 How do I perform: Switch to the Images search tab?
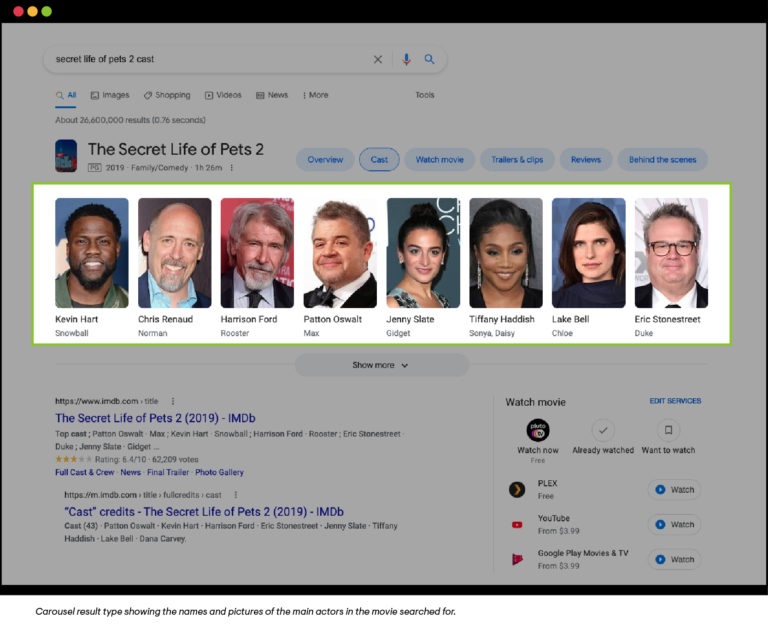pyautogui.click(x=110, y=95)
